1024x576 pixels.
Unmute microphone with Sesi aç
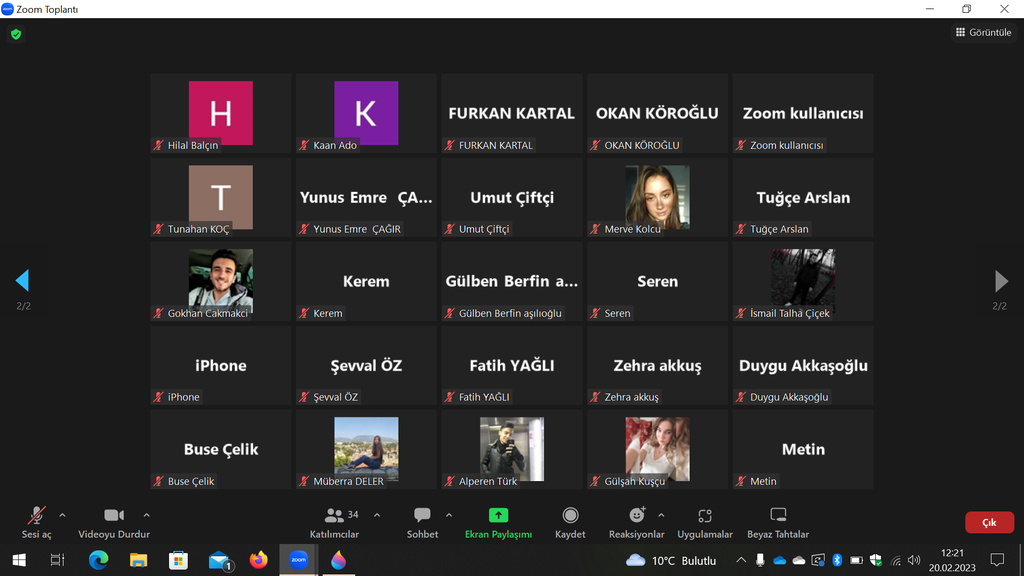[x=37, y=521]
